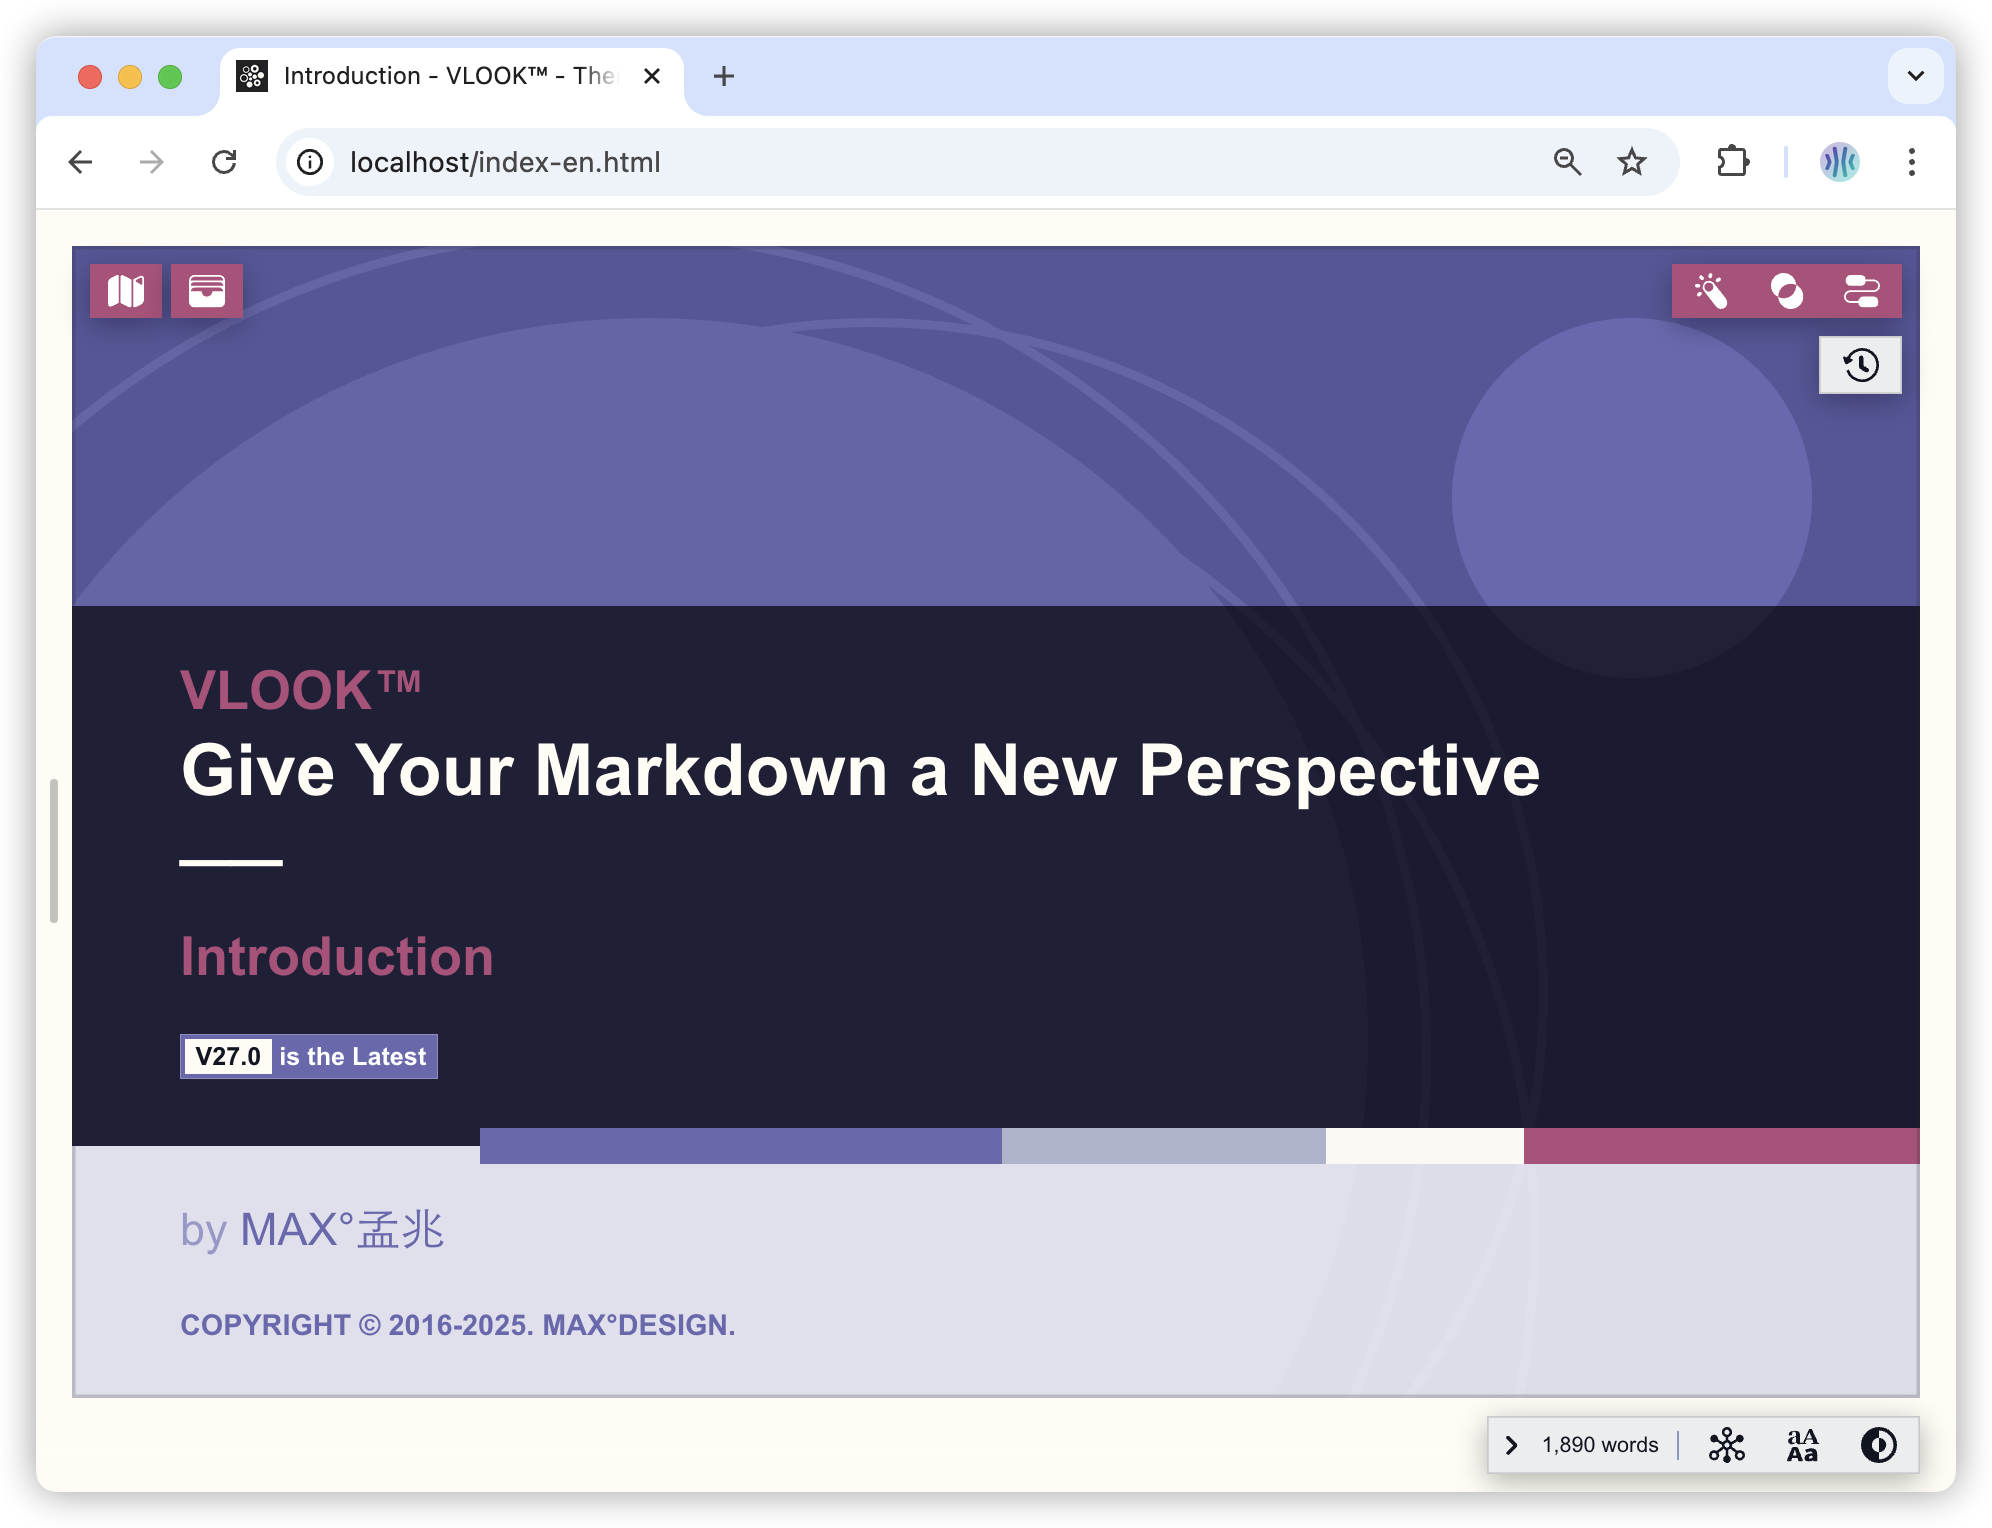1992x1528 pixels.
Task: Open the outline map panel icon
Action: (x=126, y=291)
